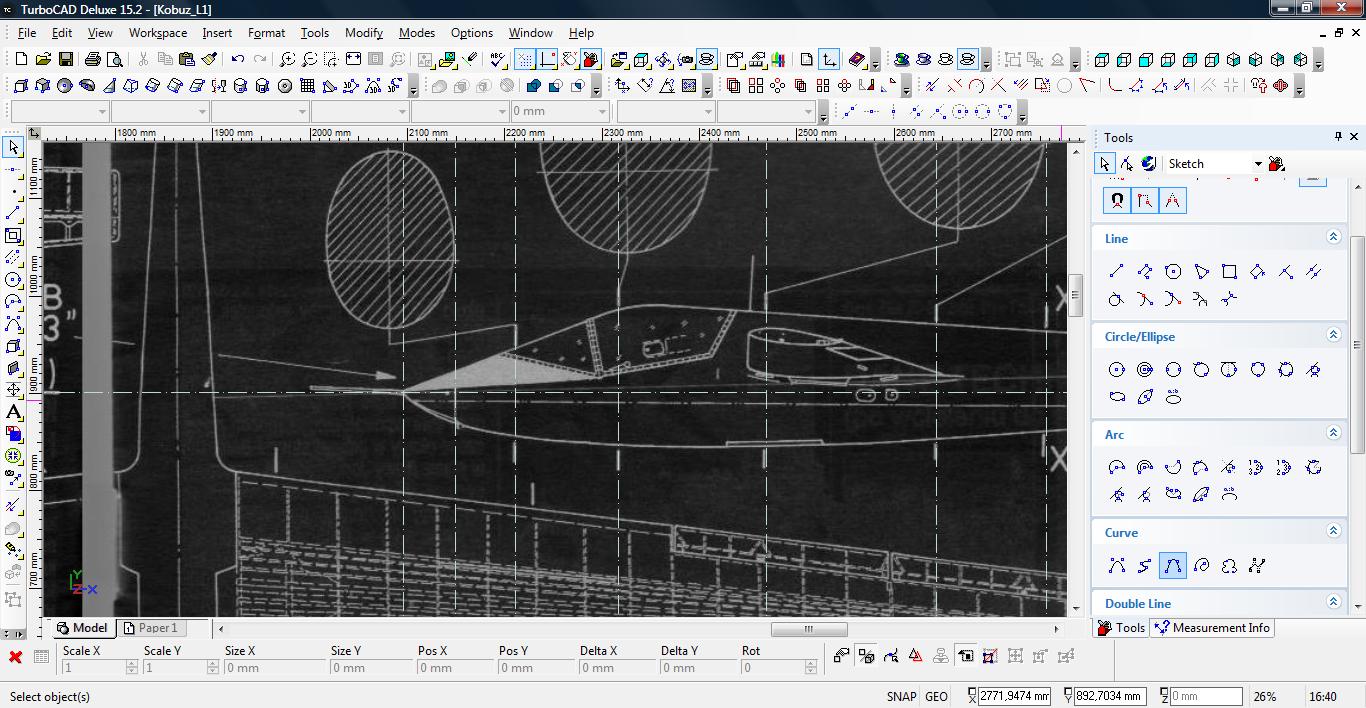Image resolution: width=1366 pixels, height=708 pixels.
Task: Click the Tools palette vertical scrollbar
Action: [1357, 345]
